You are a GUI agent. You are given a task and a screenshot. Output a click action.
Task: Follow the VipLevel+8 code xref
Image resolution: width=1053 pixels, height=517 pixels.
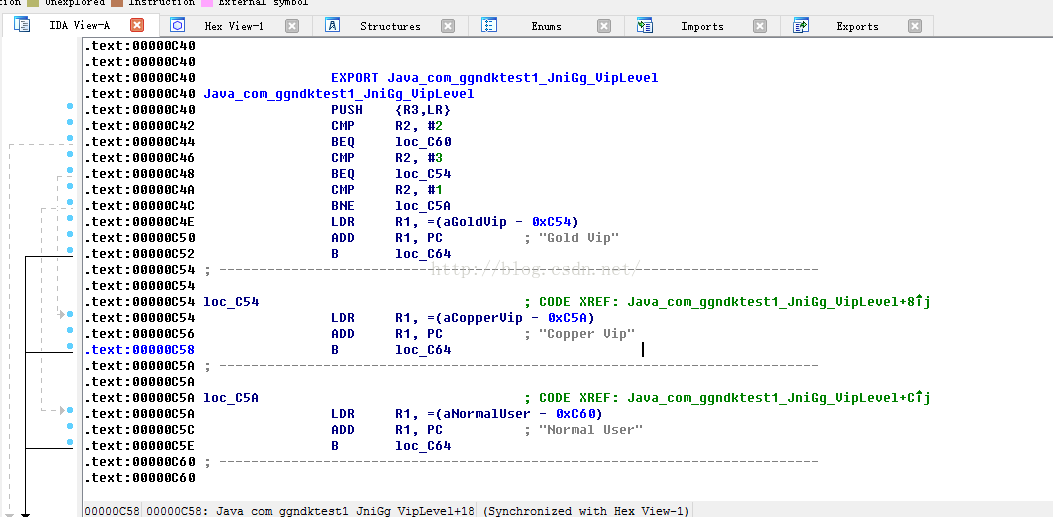pos(778,302)
